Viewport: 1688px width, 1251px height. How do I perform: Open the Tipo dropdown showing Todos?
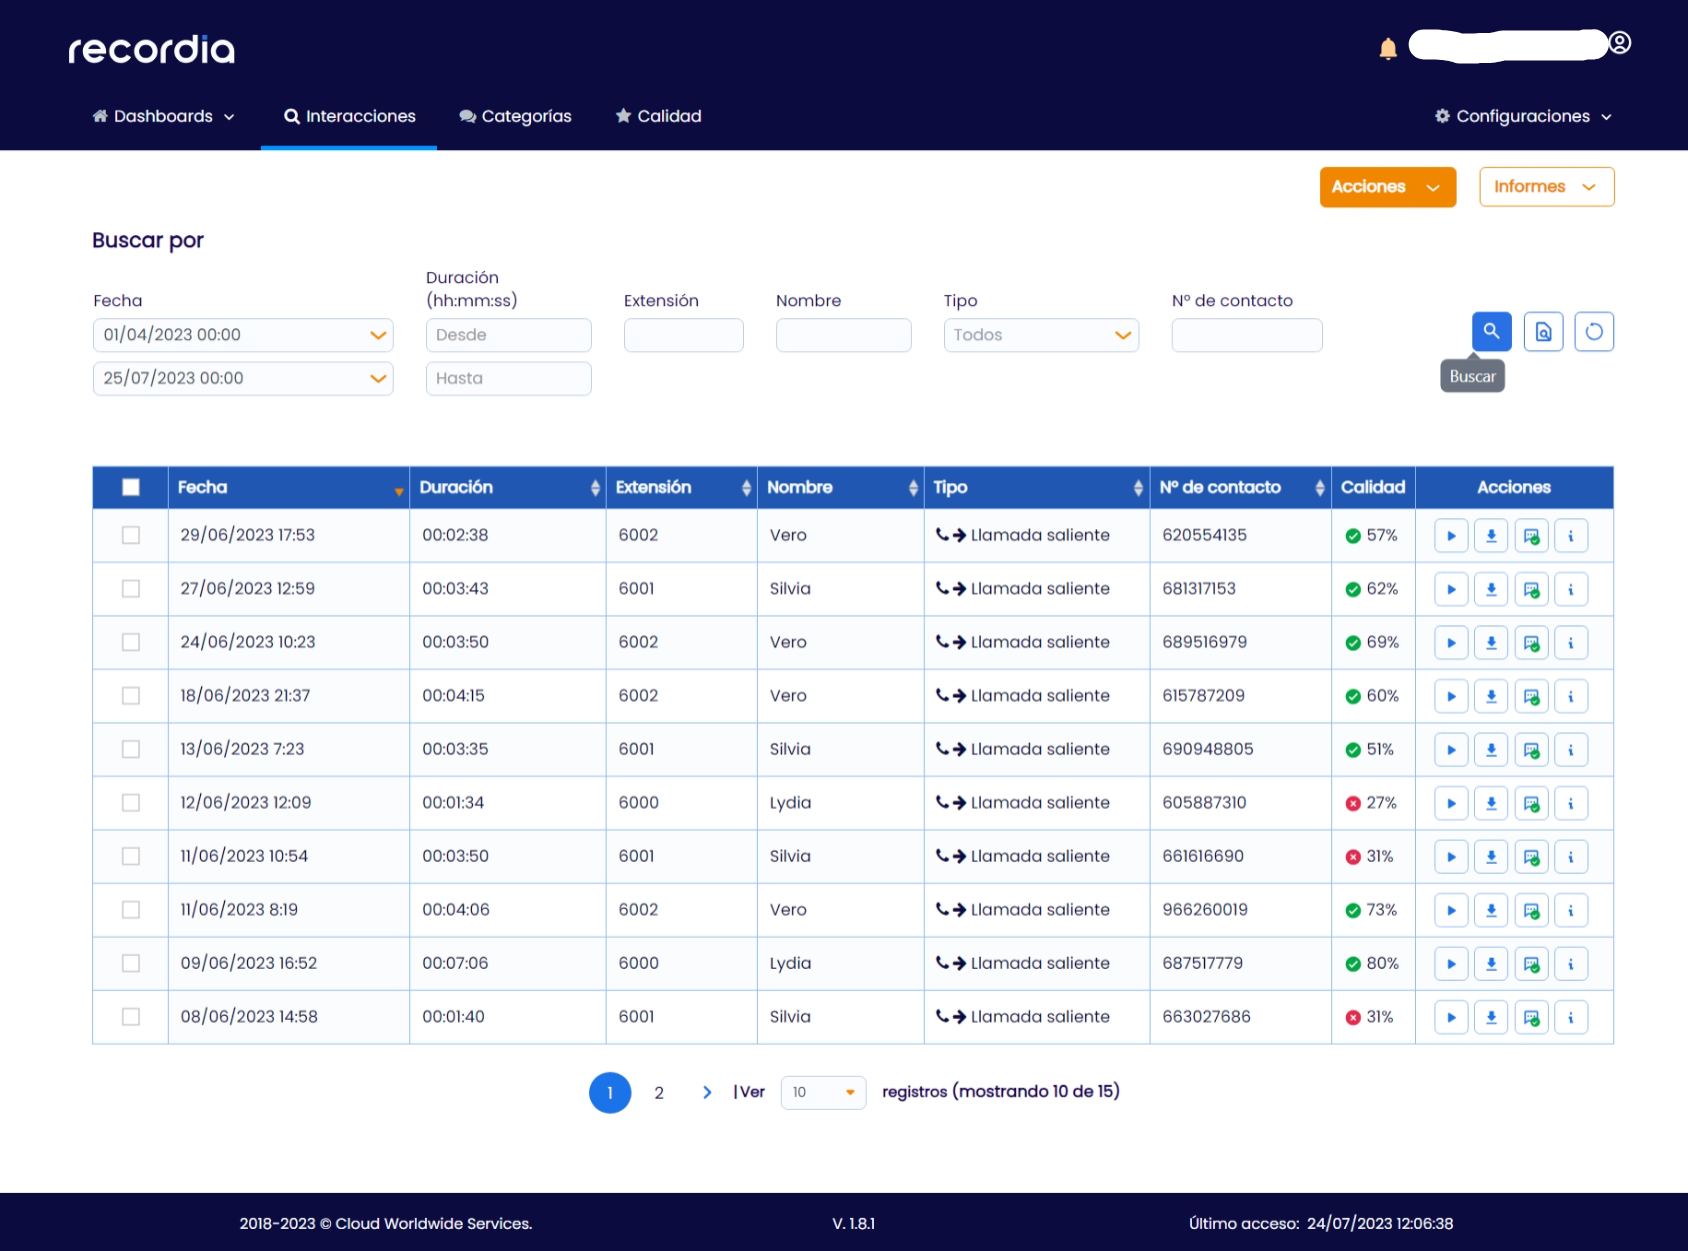(1040, 335)
